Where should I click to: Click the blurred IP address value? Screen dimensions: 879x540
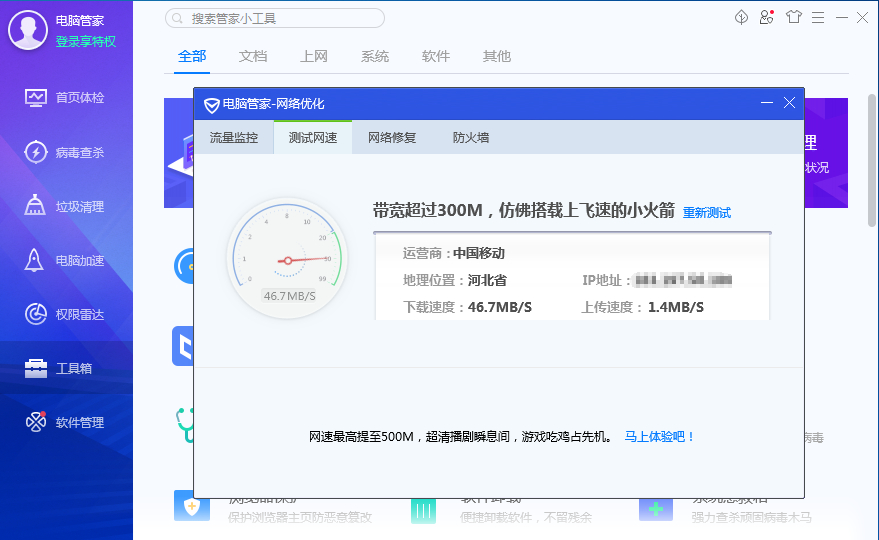(683, 280)
